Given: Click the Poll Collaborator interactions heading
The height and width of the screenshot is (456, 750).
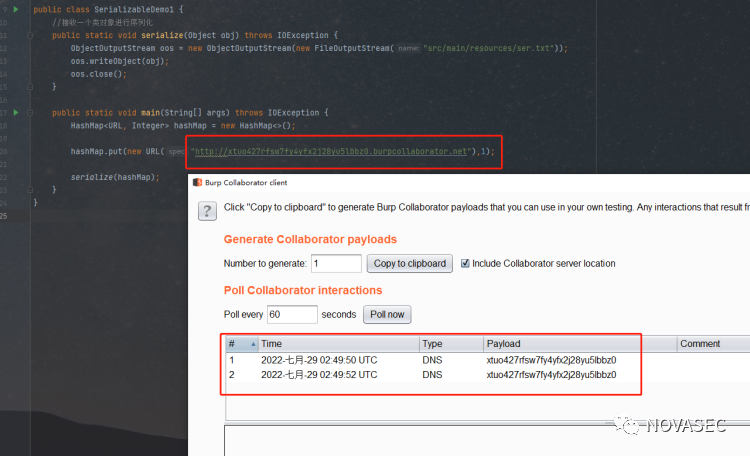Looking at the screenshot, I should click(x=303, y=290).
